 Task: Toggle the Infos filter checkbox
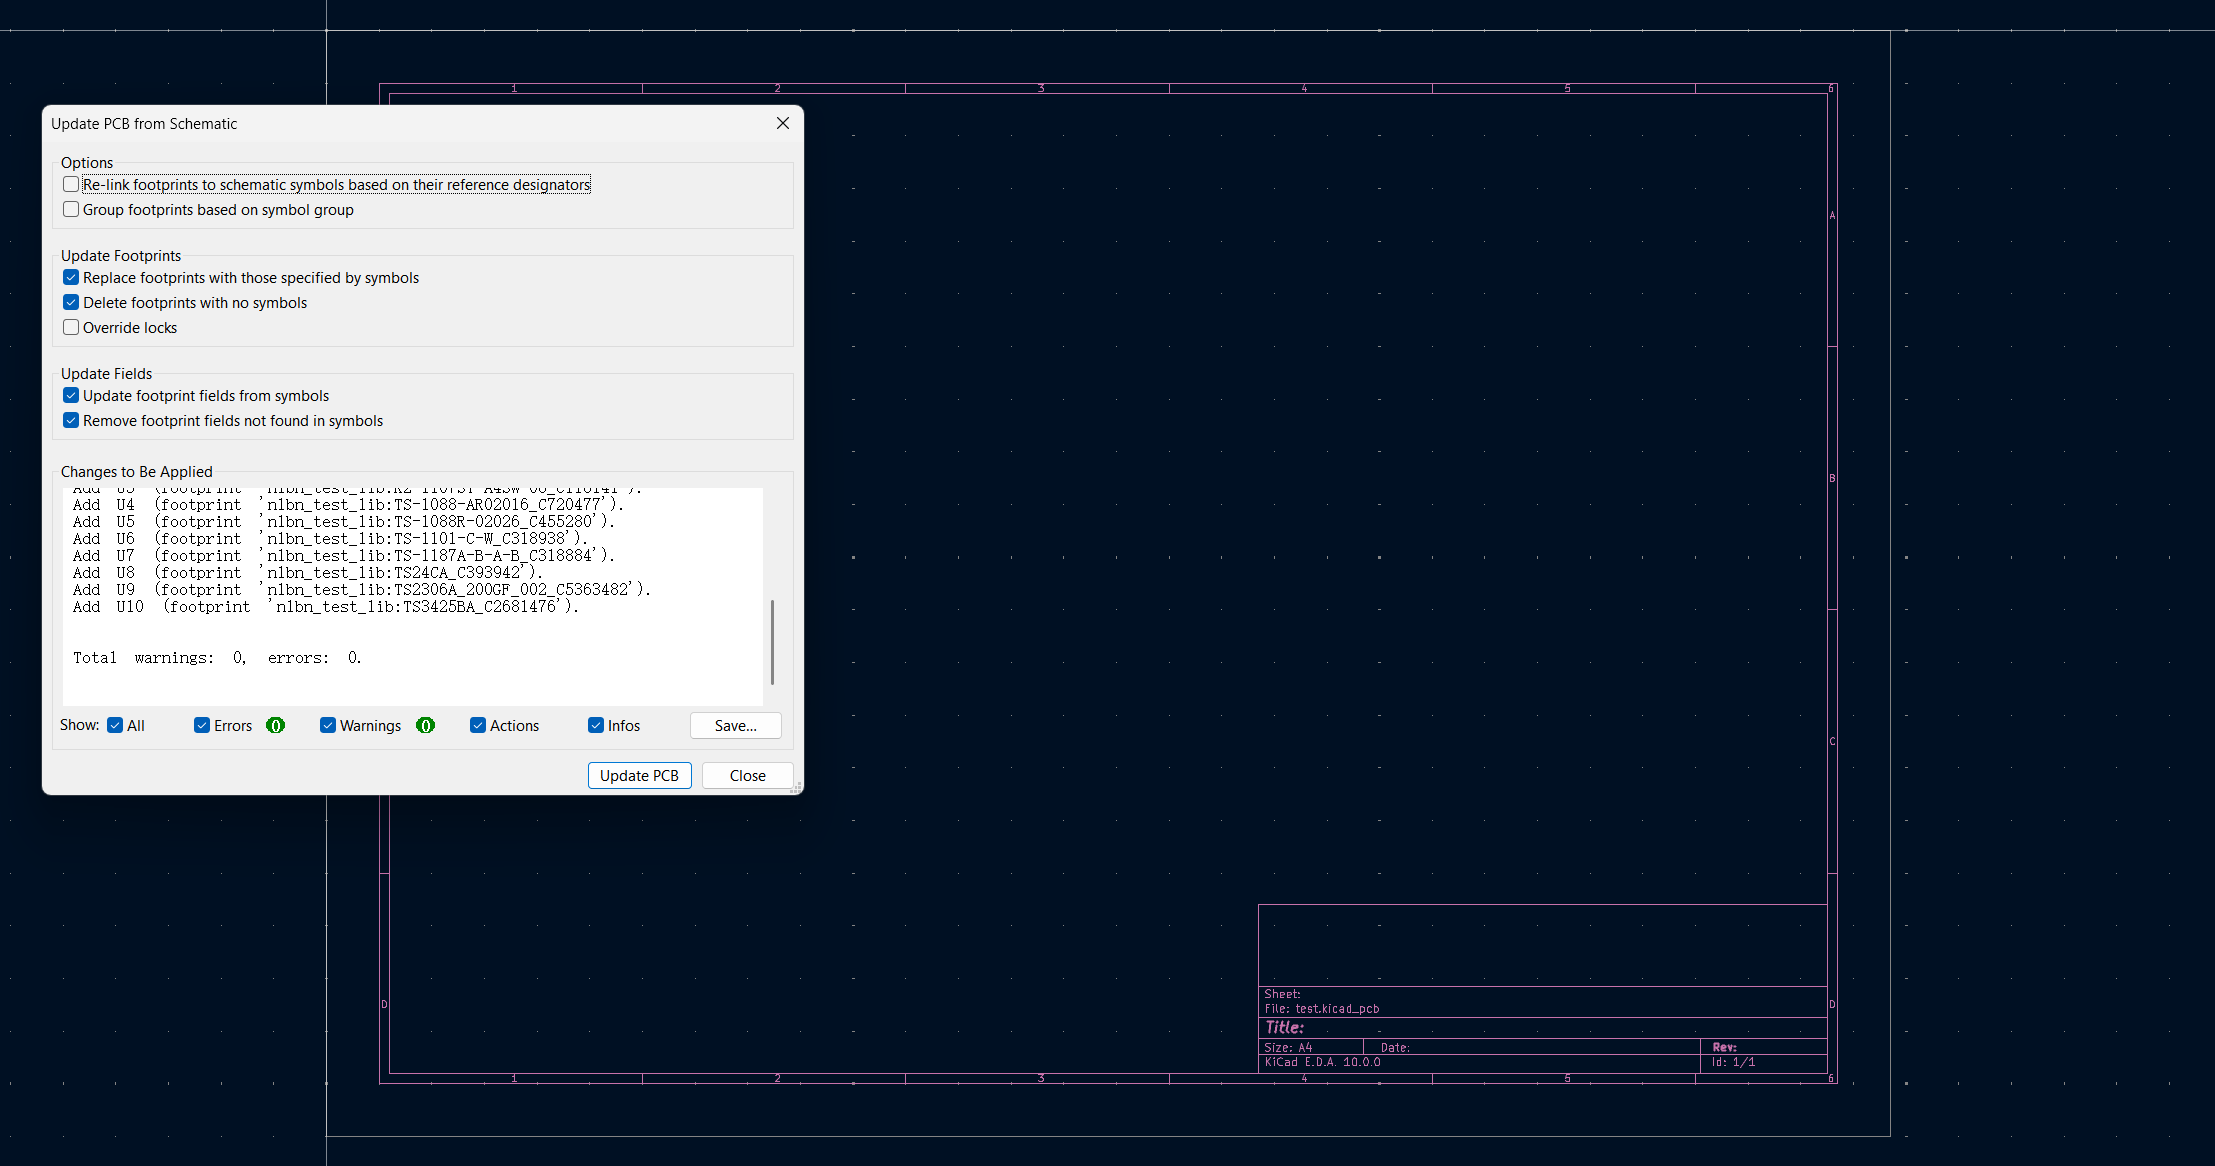click(596, 726)
